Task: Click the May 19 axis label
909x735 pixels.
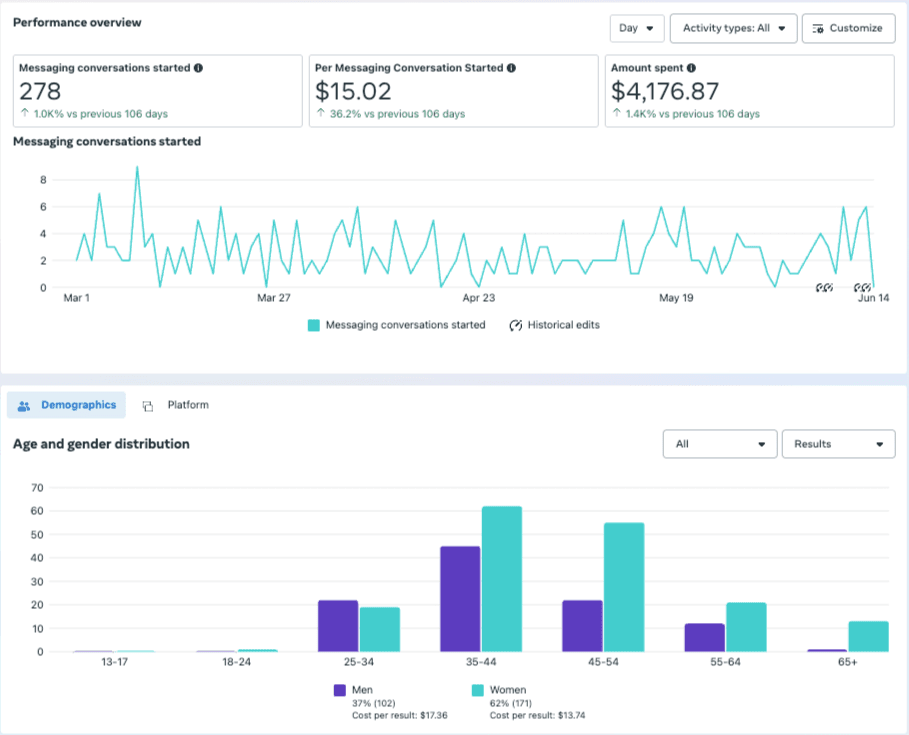Action: 676,298
